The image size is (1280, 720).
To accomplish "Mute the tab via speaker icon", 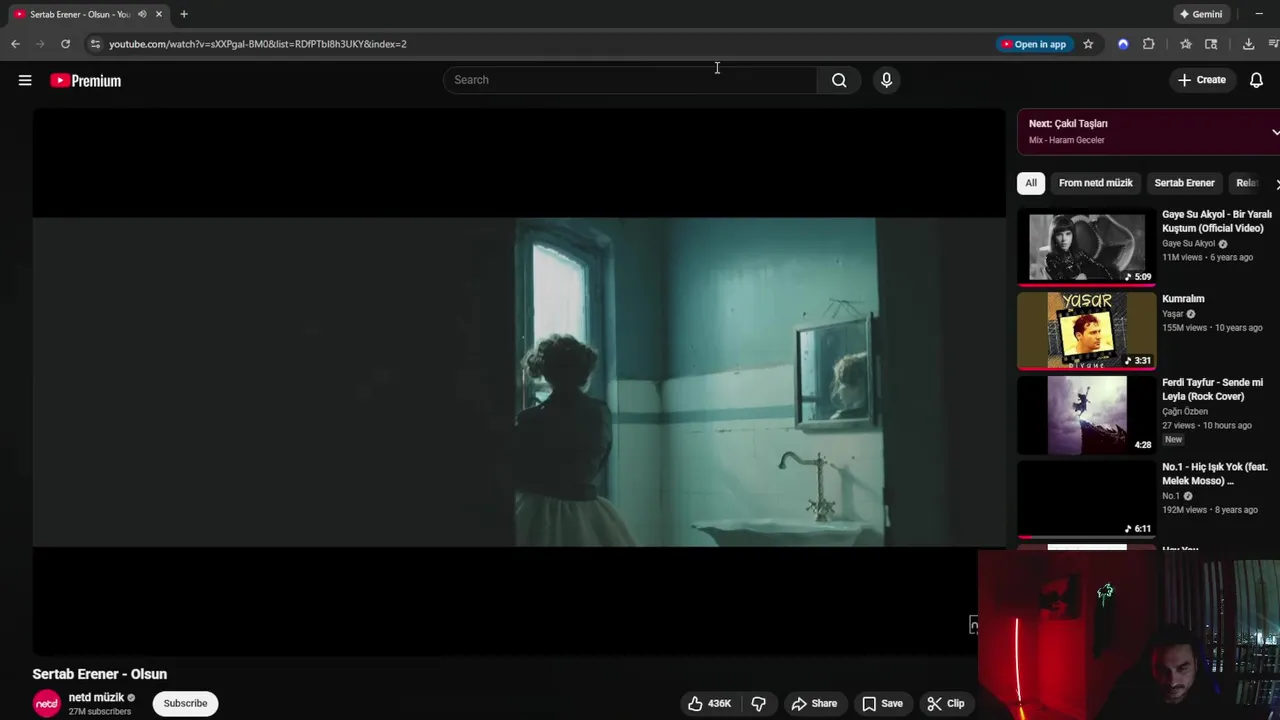I will coord(142,14).
